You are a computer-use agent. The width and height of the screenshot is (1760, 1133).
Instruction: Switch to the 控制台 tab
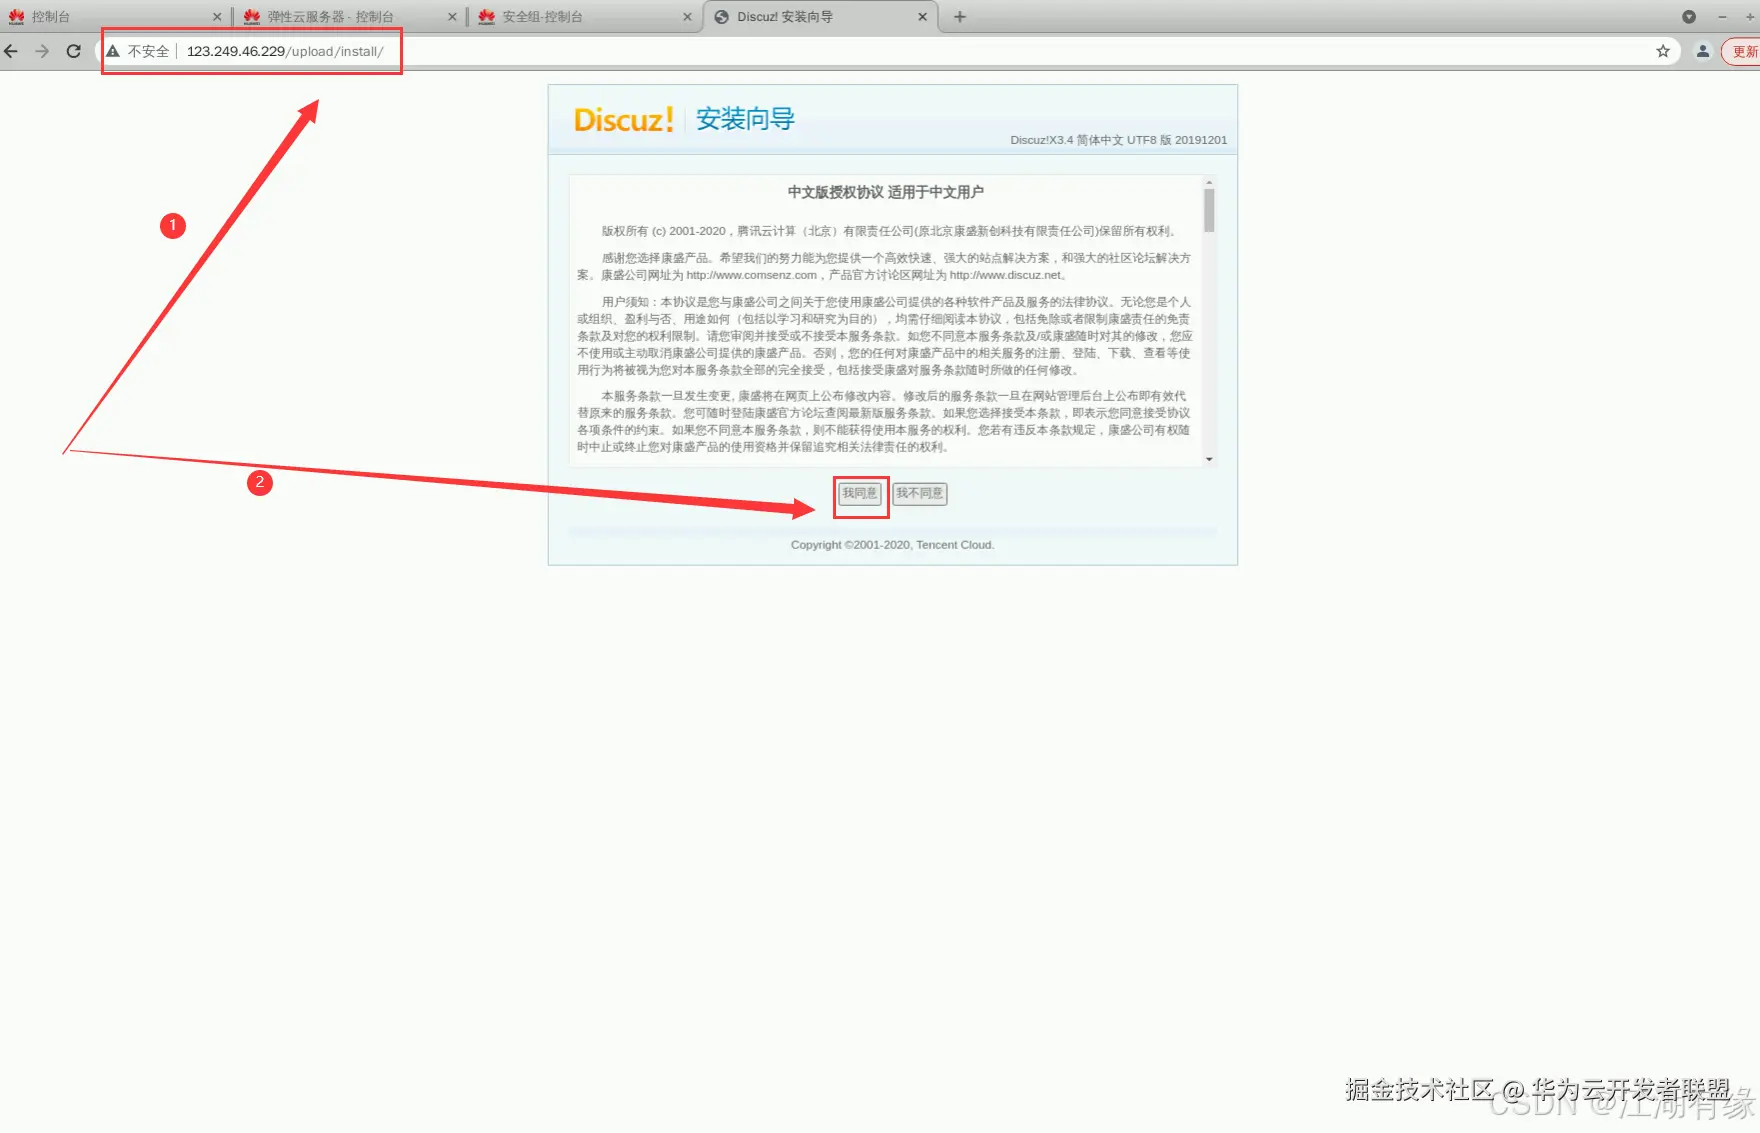click(x=115, y=17)
